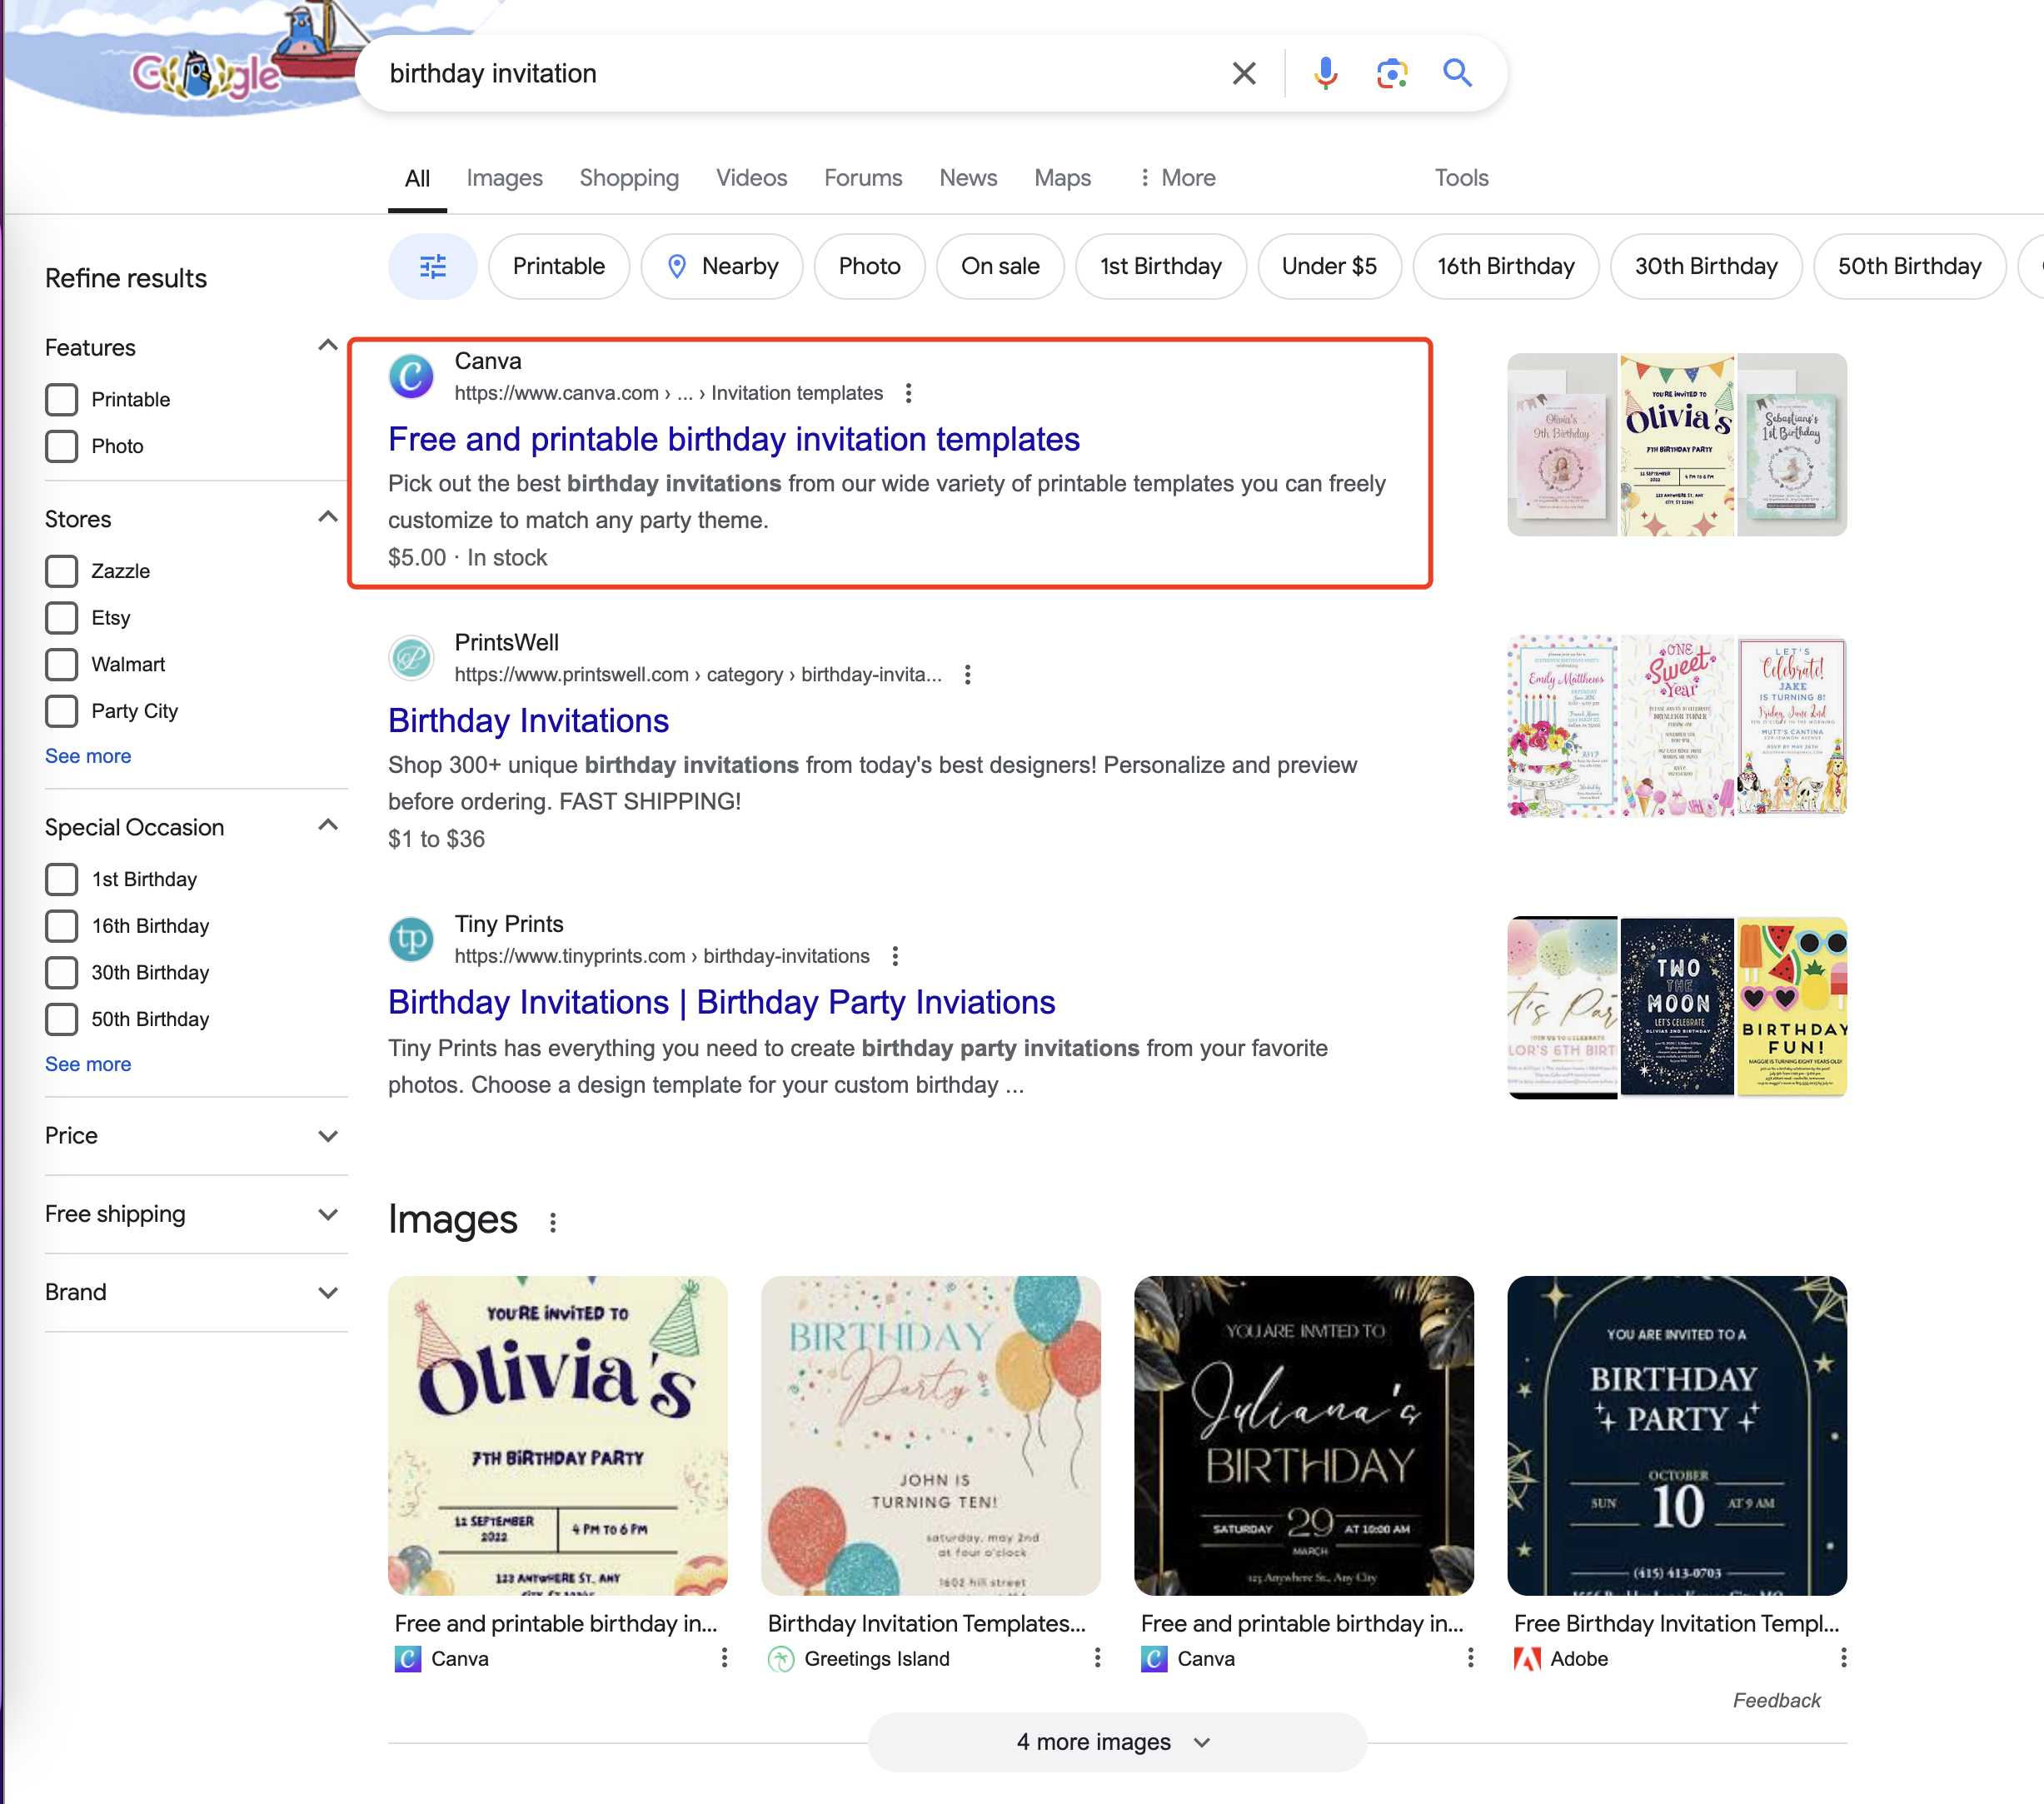Open Google Lens image search icon

tap(1391, 73)
